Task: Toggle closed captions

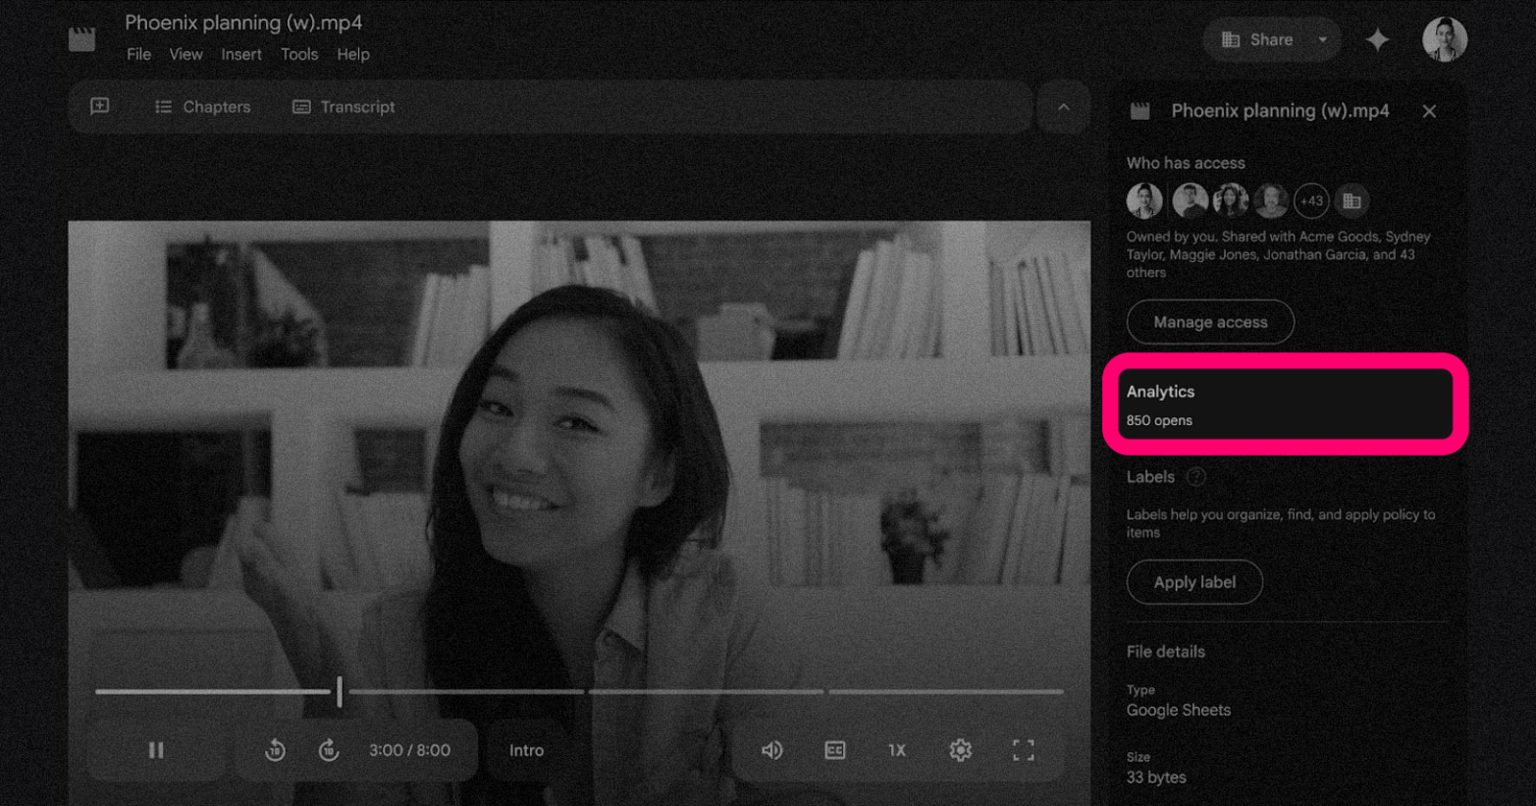Action: pyautogui.click(x=835, y=750)
